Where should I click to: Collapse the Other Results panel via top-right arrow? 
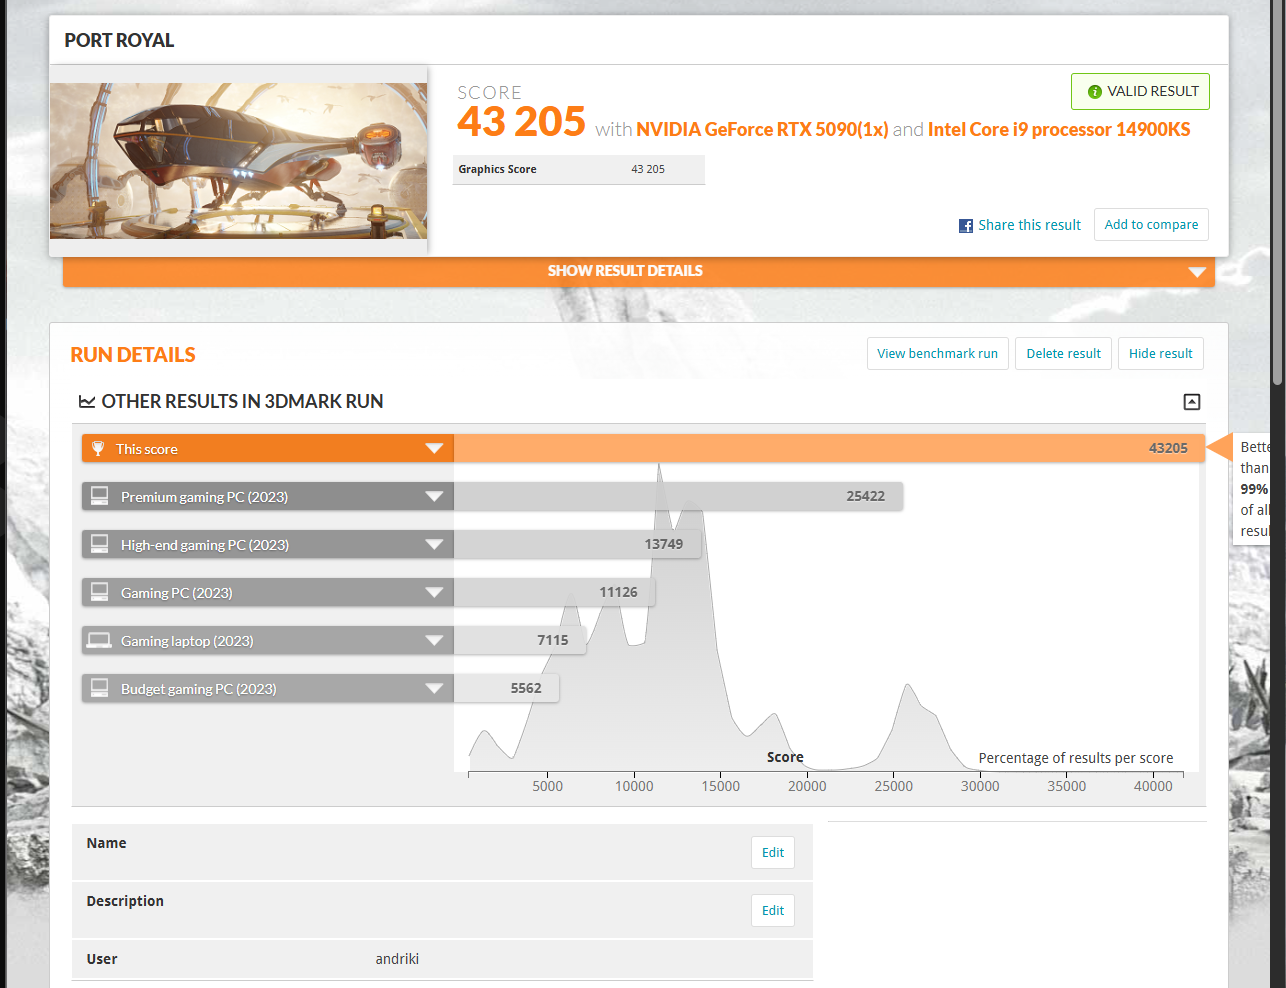(1191, 401)
